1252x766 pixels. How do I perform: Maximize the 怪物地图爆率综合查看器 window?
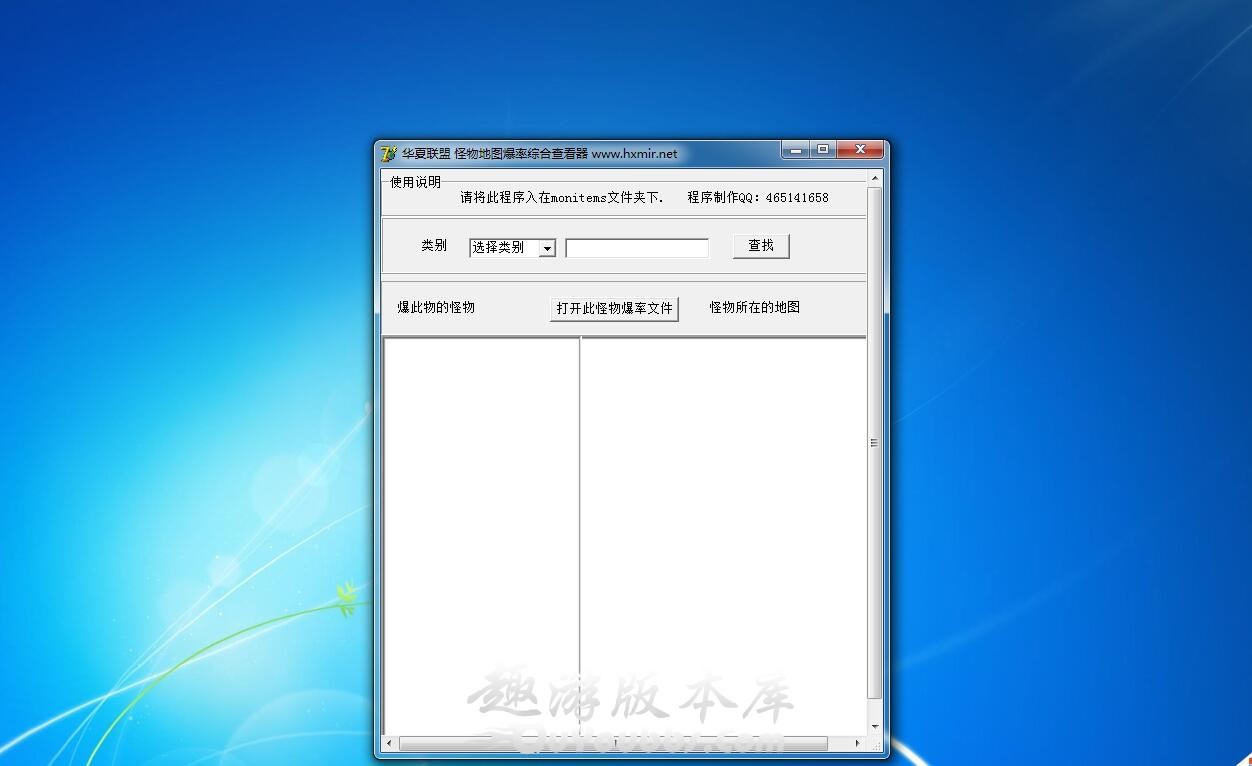(822, 150)
